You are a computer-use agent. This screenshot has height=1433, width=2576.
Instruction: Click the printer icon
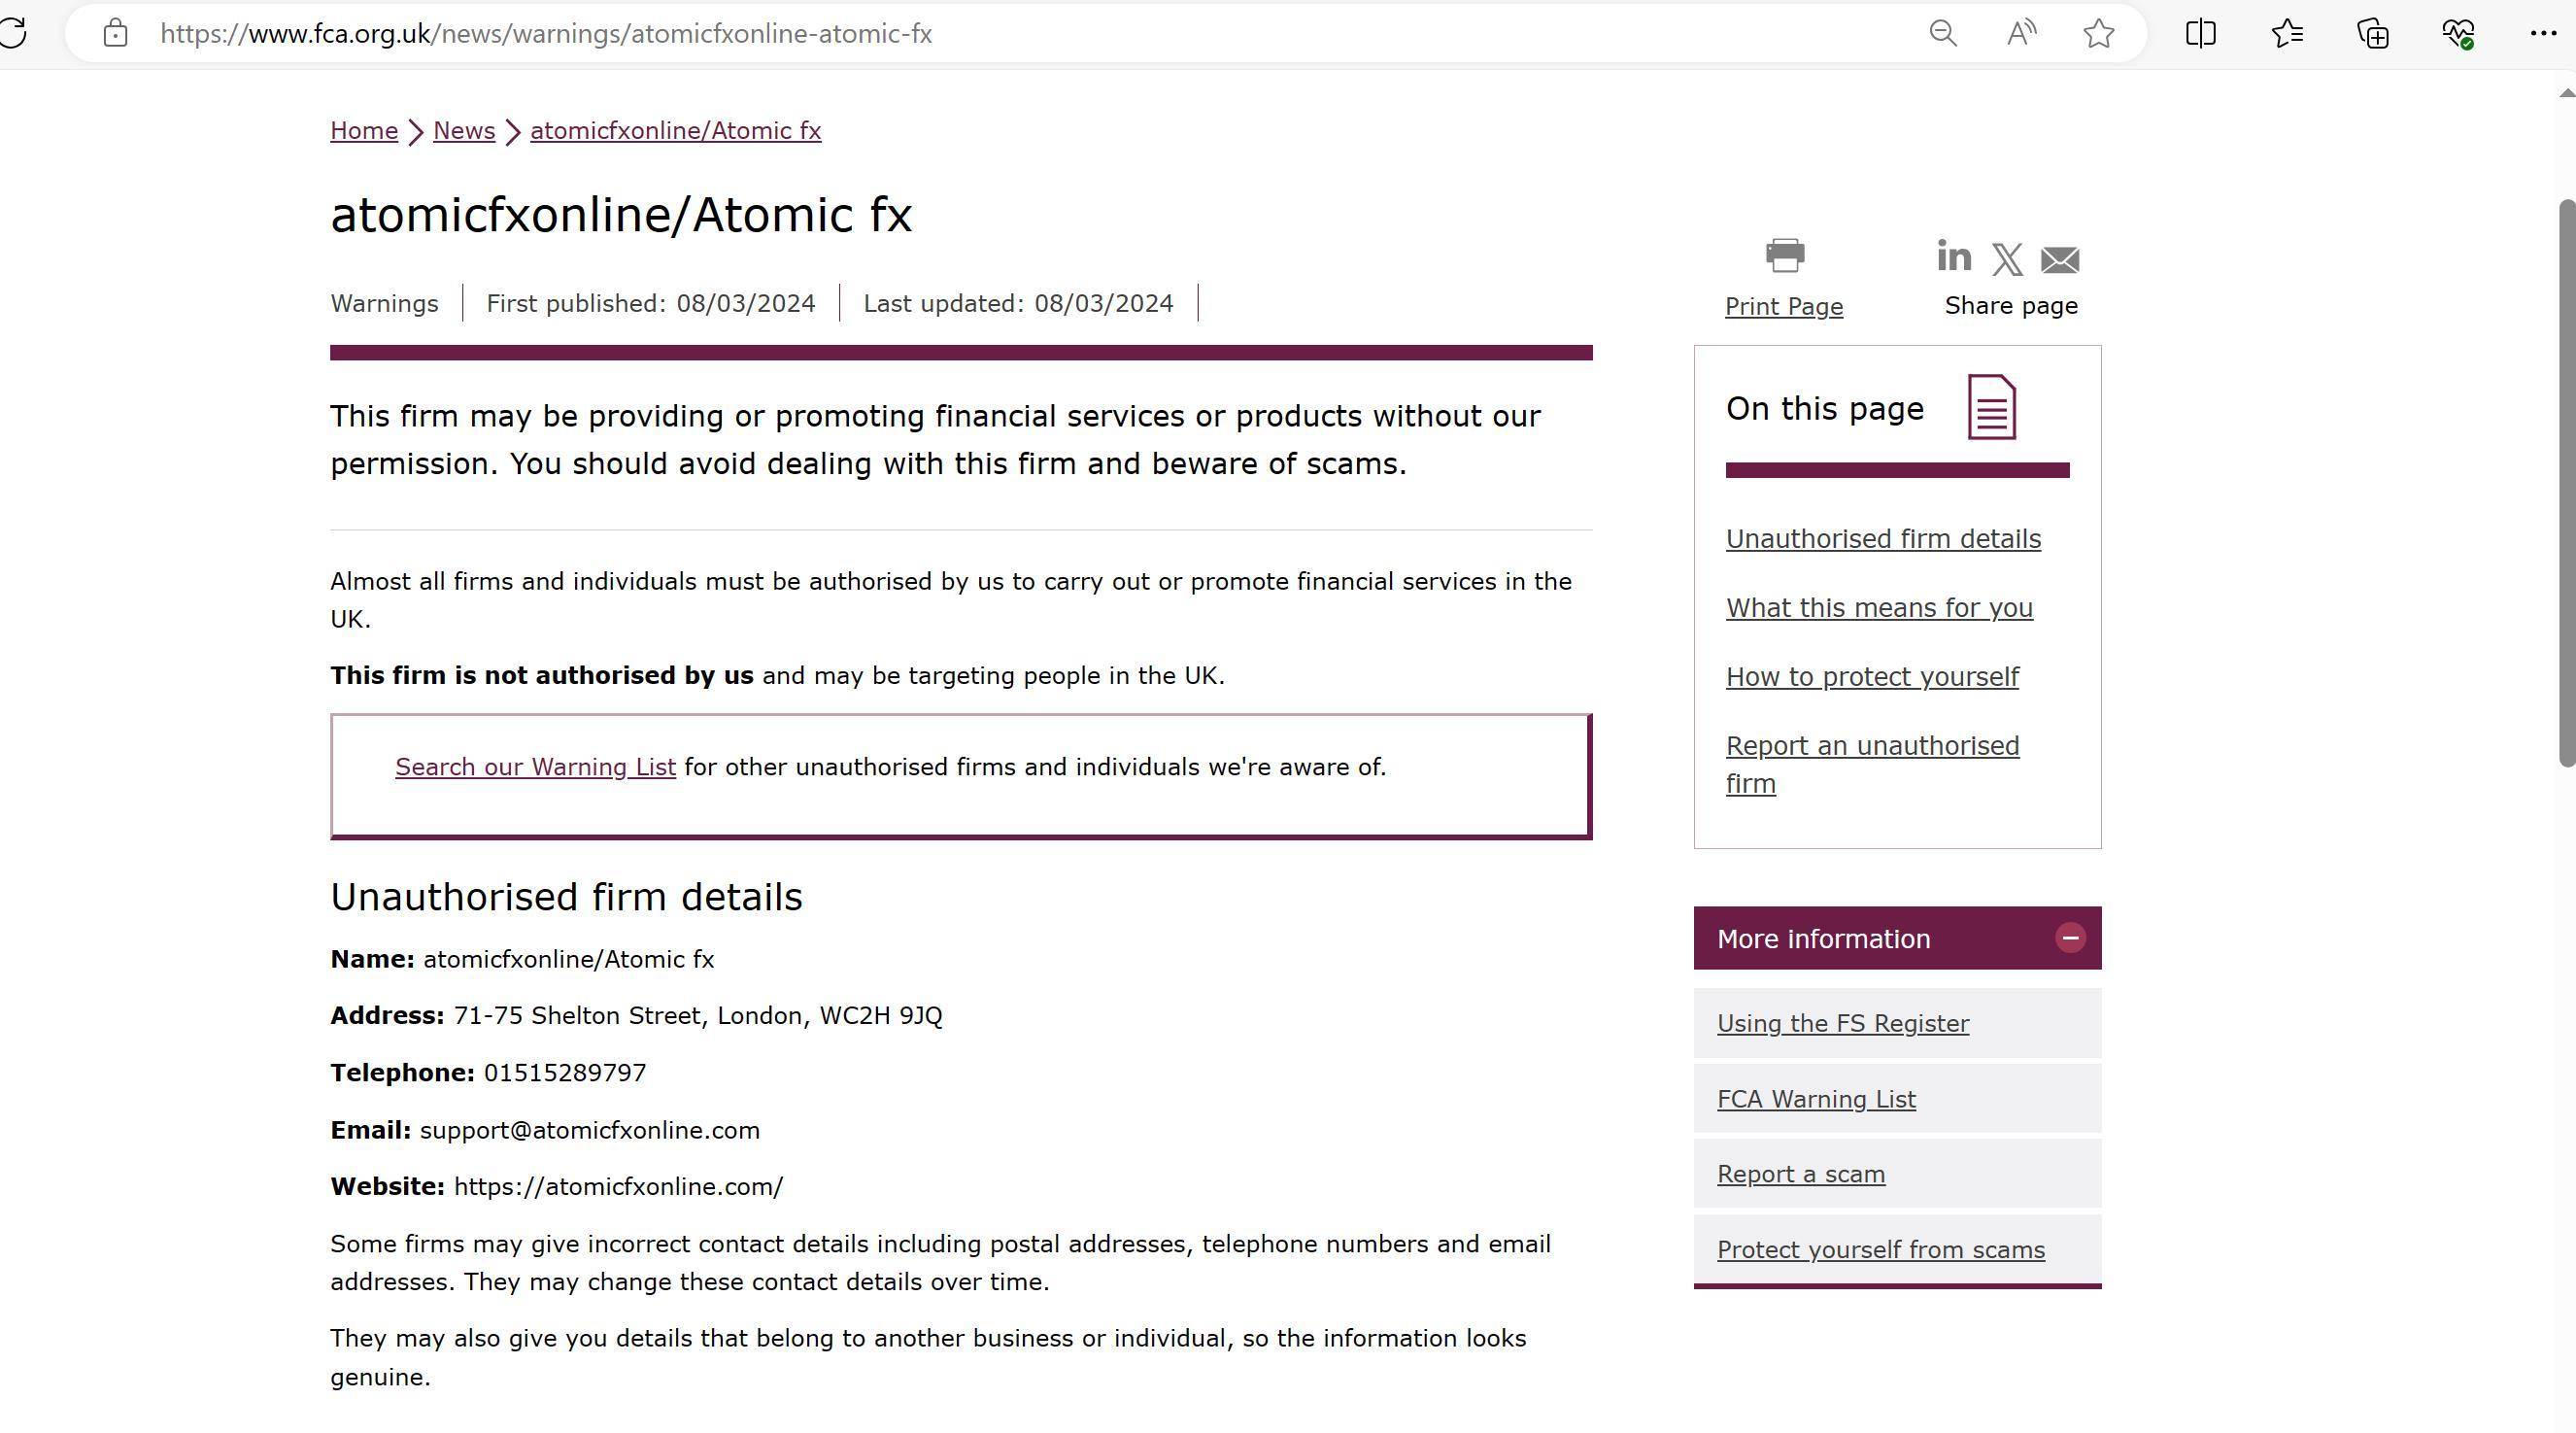[1785, 255]
